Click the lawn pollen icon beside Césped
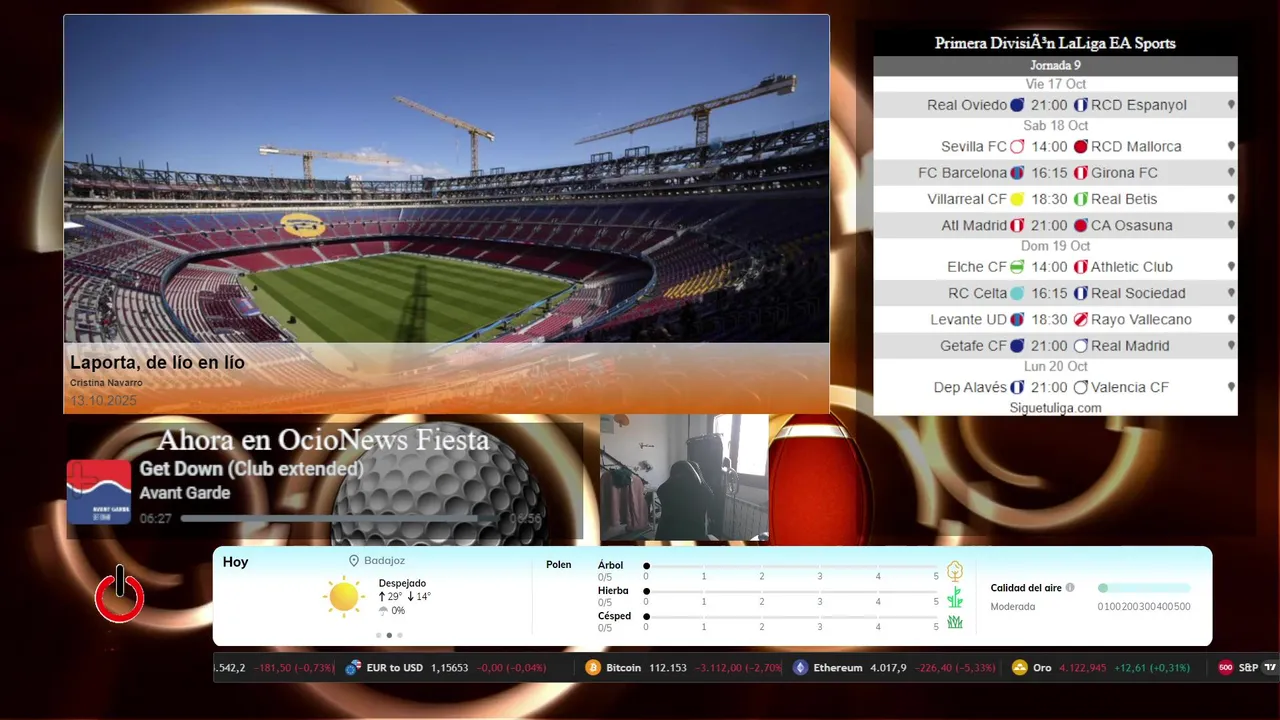This screenshot has height=720, width=1280. click(955, 622)
